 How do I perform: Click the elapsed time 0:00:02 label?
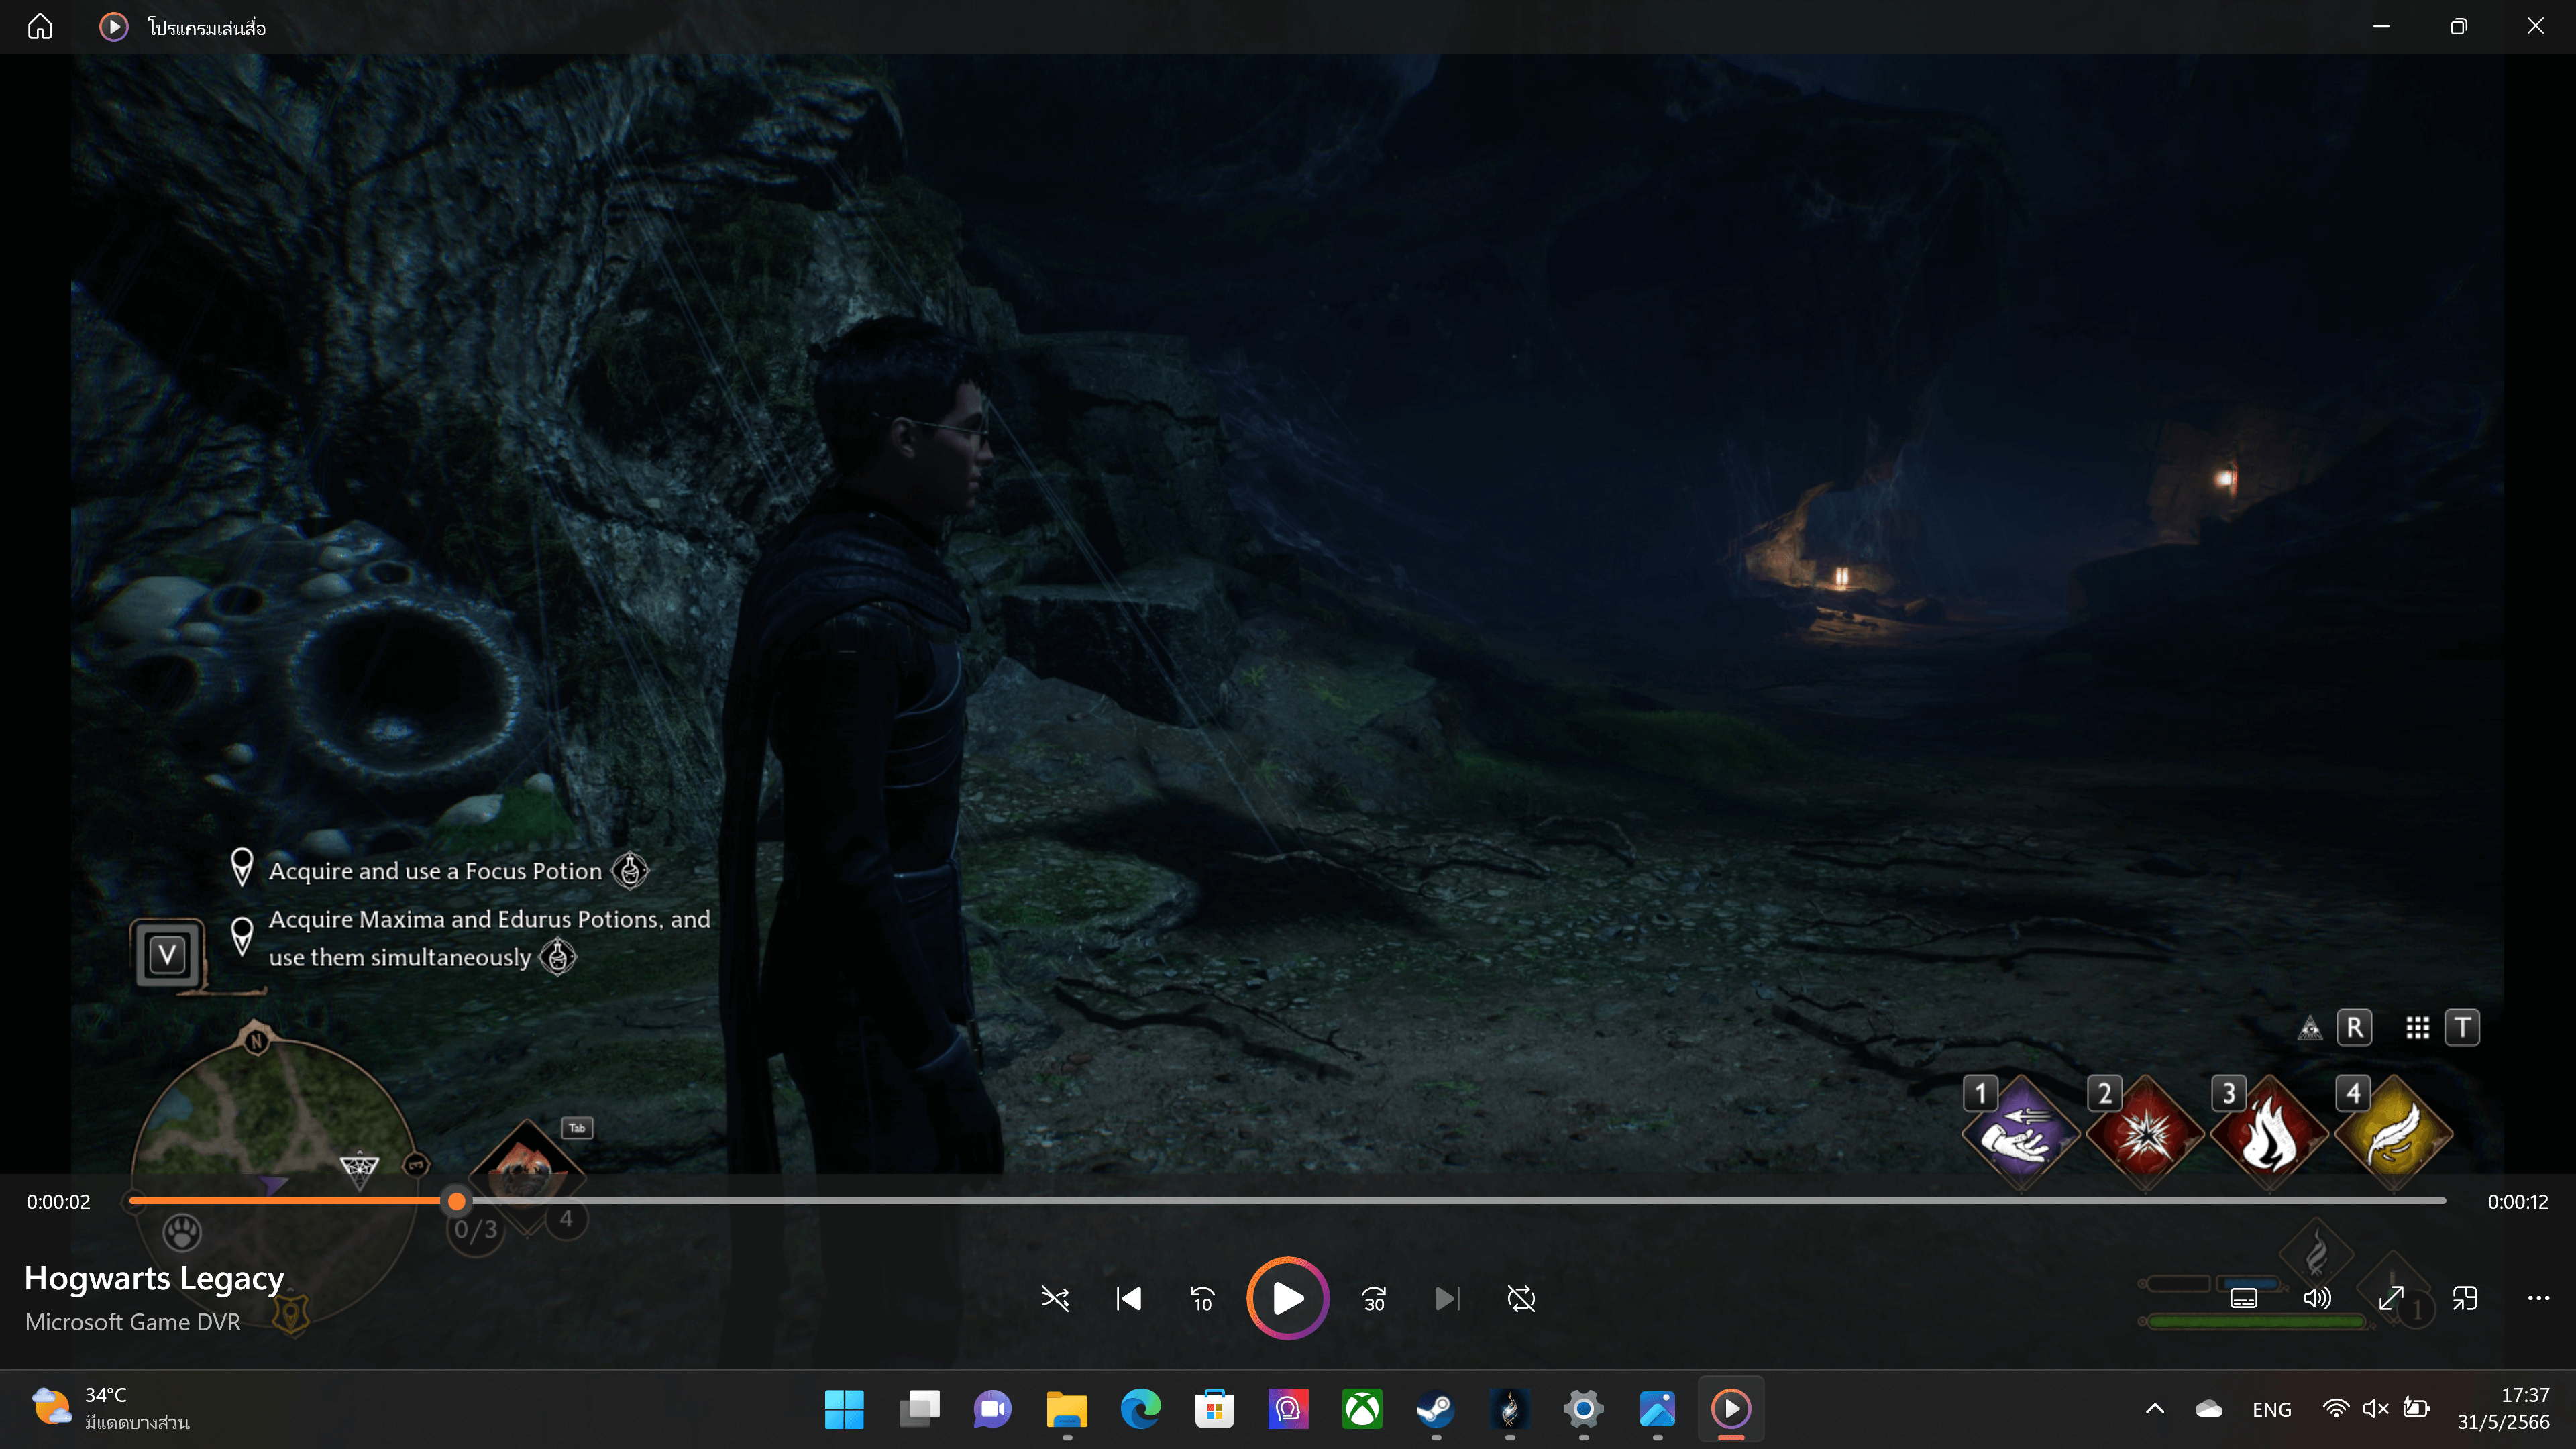pos(58,1202)
